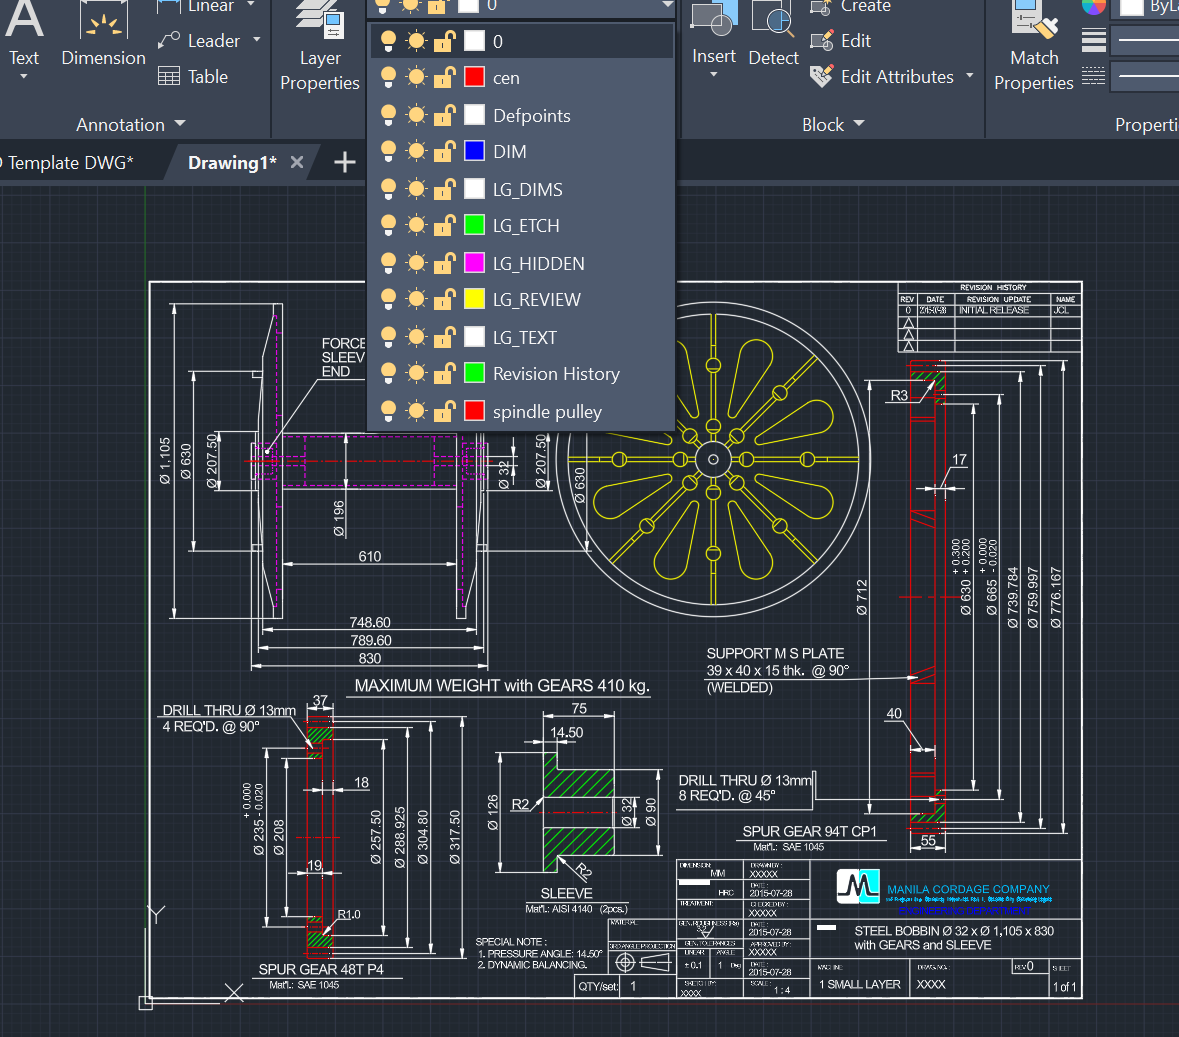The height and width of the screenshot is (1037, 1179).
Task: Lock the Defpoints layer
Action: (x=444, y=114)
